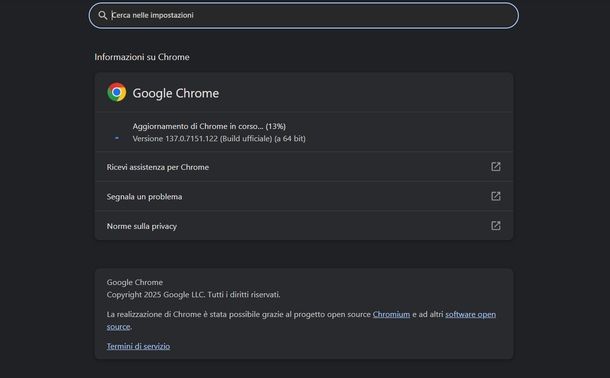This screenshot has height=378, width=610.
Task: Open 'Ricevi assistenza per Chrome' row
Action: pyautogui.click(x=304, y=167)
